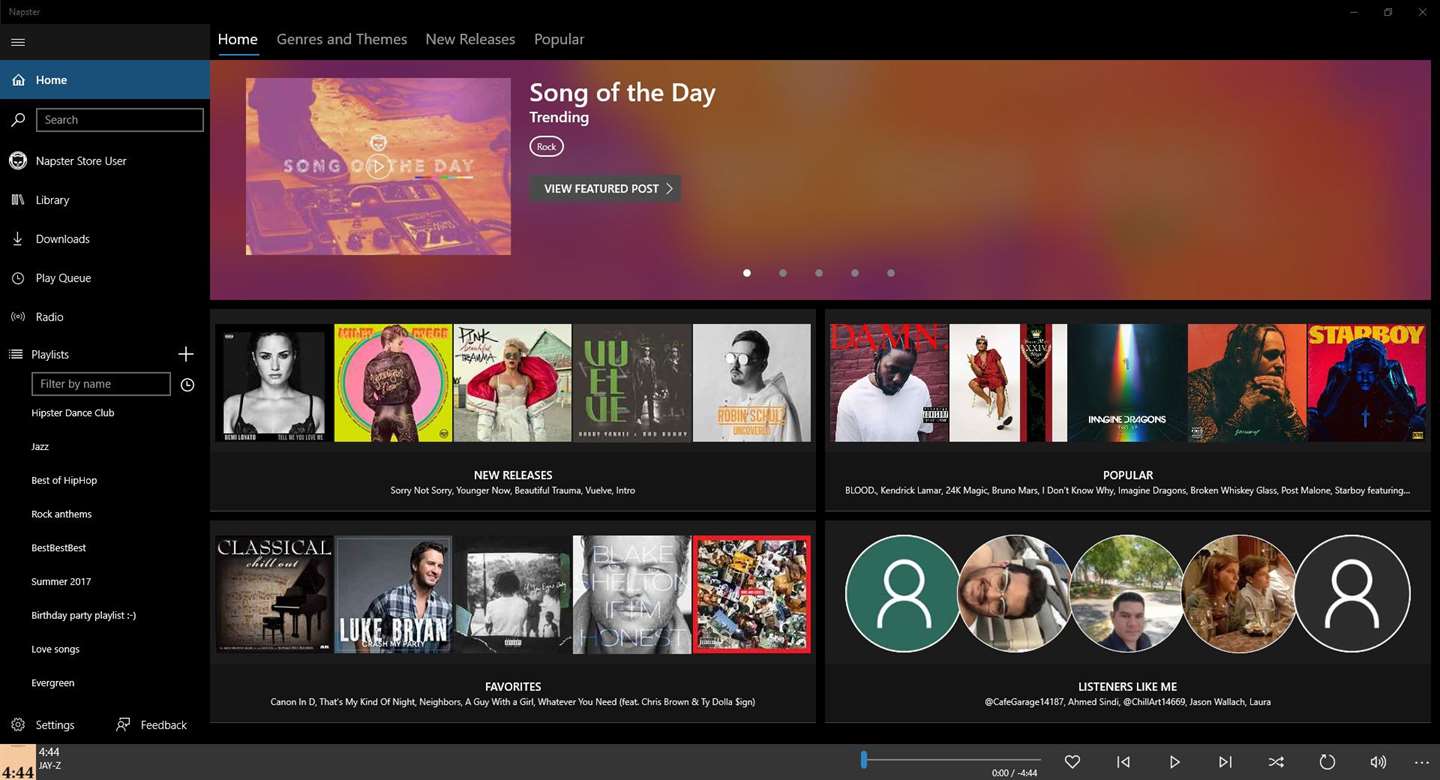
Task: Click the search magnifier icon
Action: pos(18,120)
